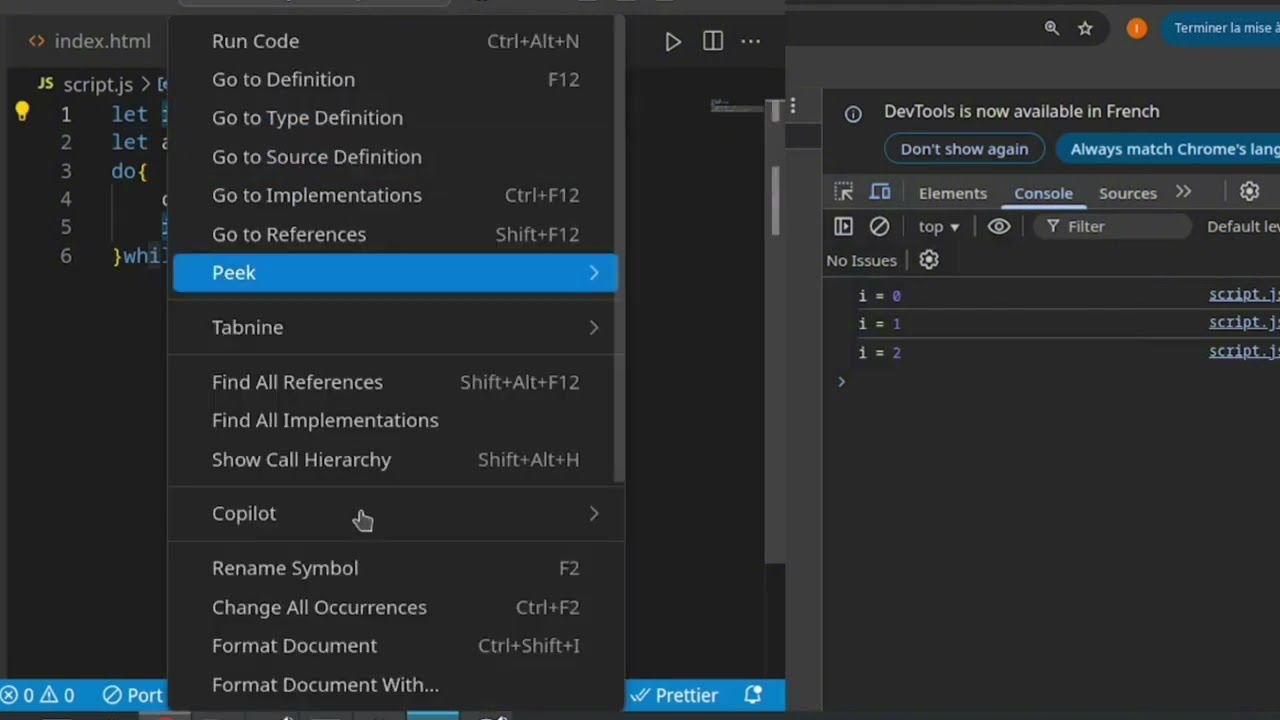
Task: Show more DevTools tabs chevron
Action: 1184,192
